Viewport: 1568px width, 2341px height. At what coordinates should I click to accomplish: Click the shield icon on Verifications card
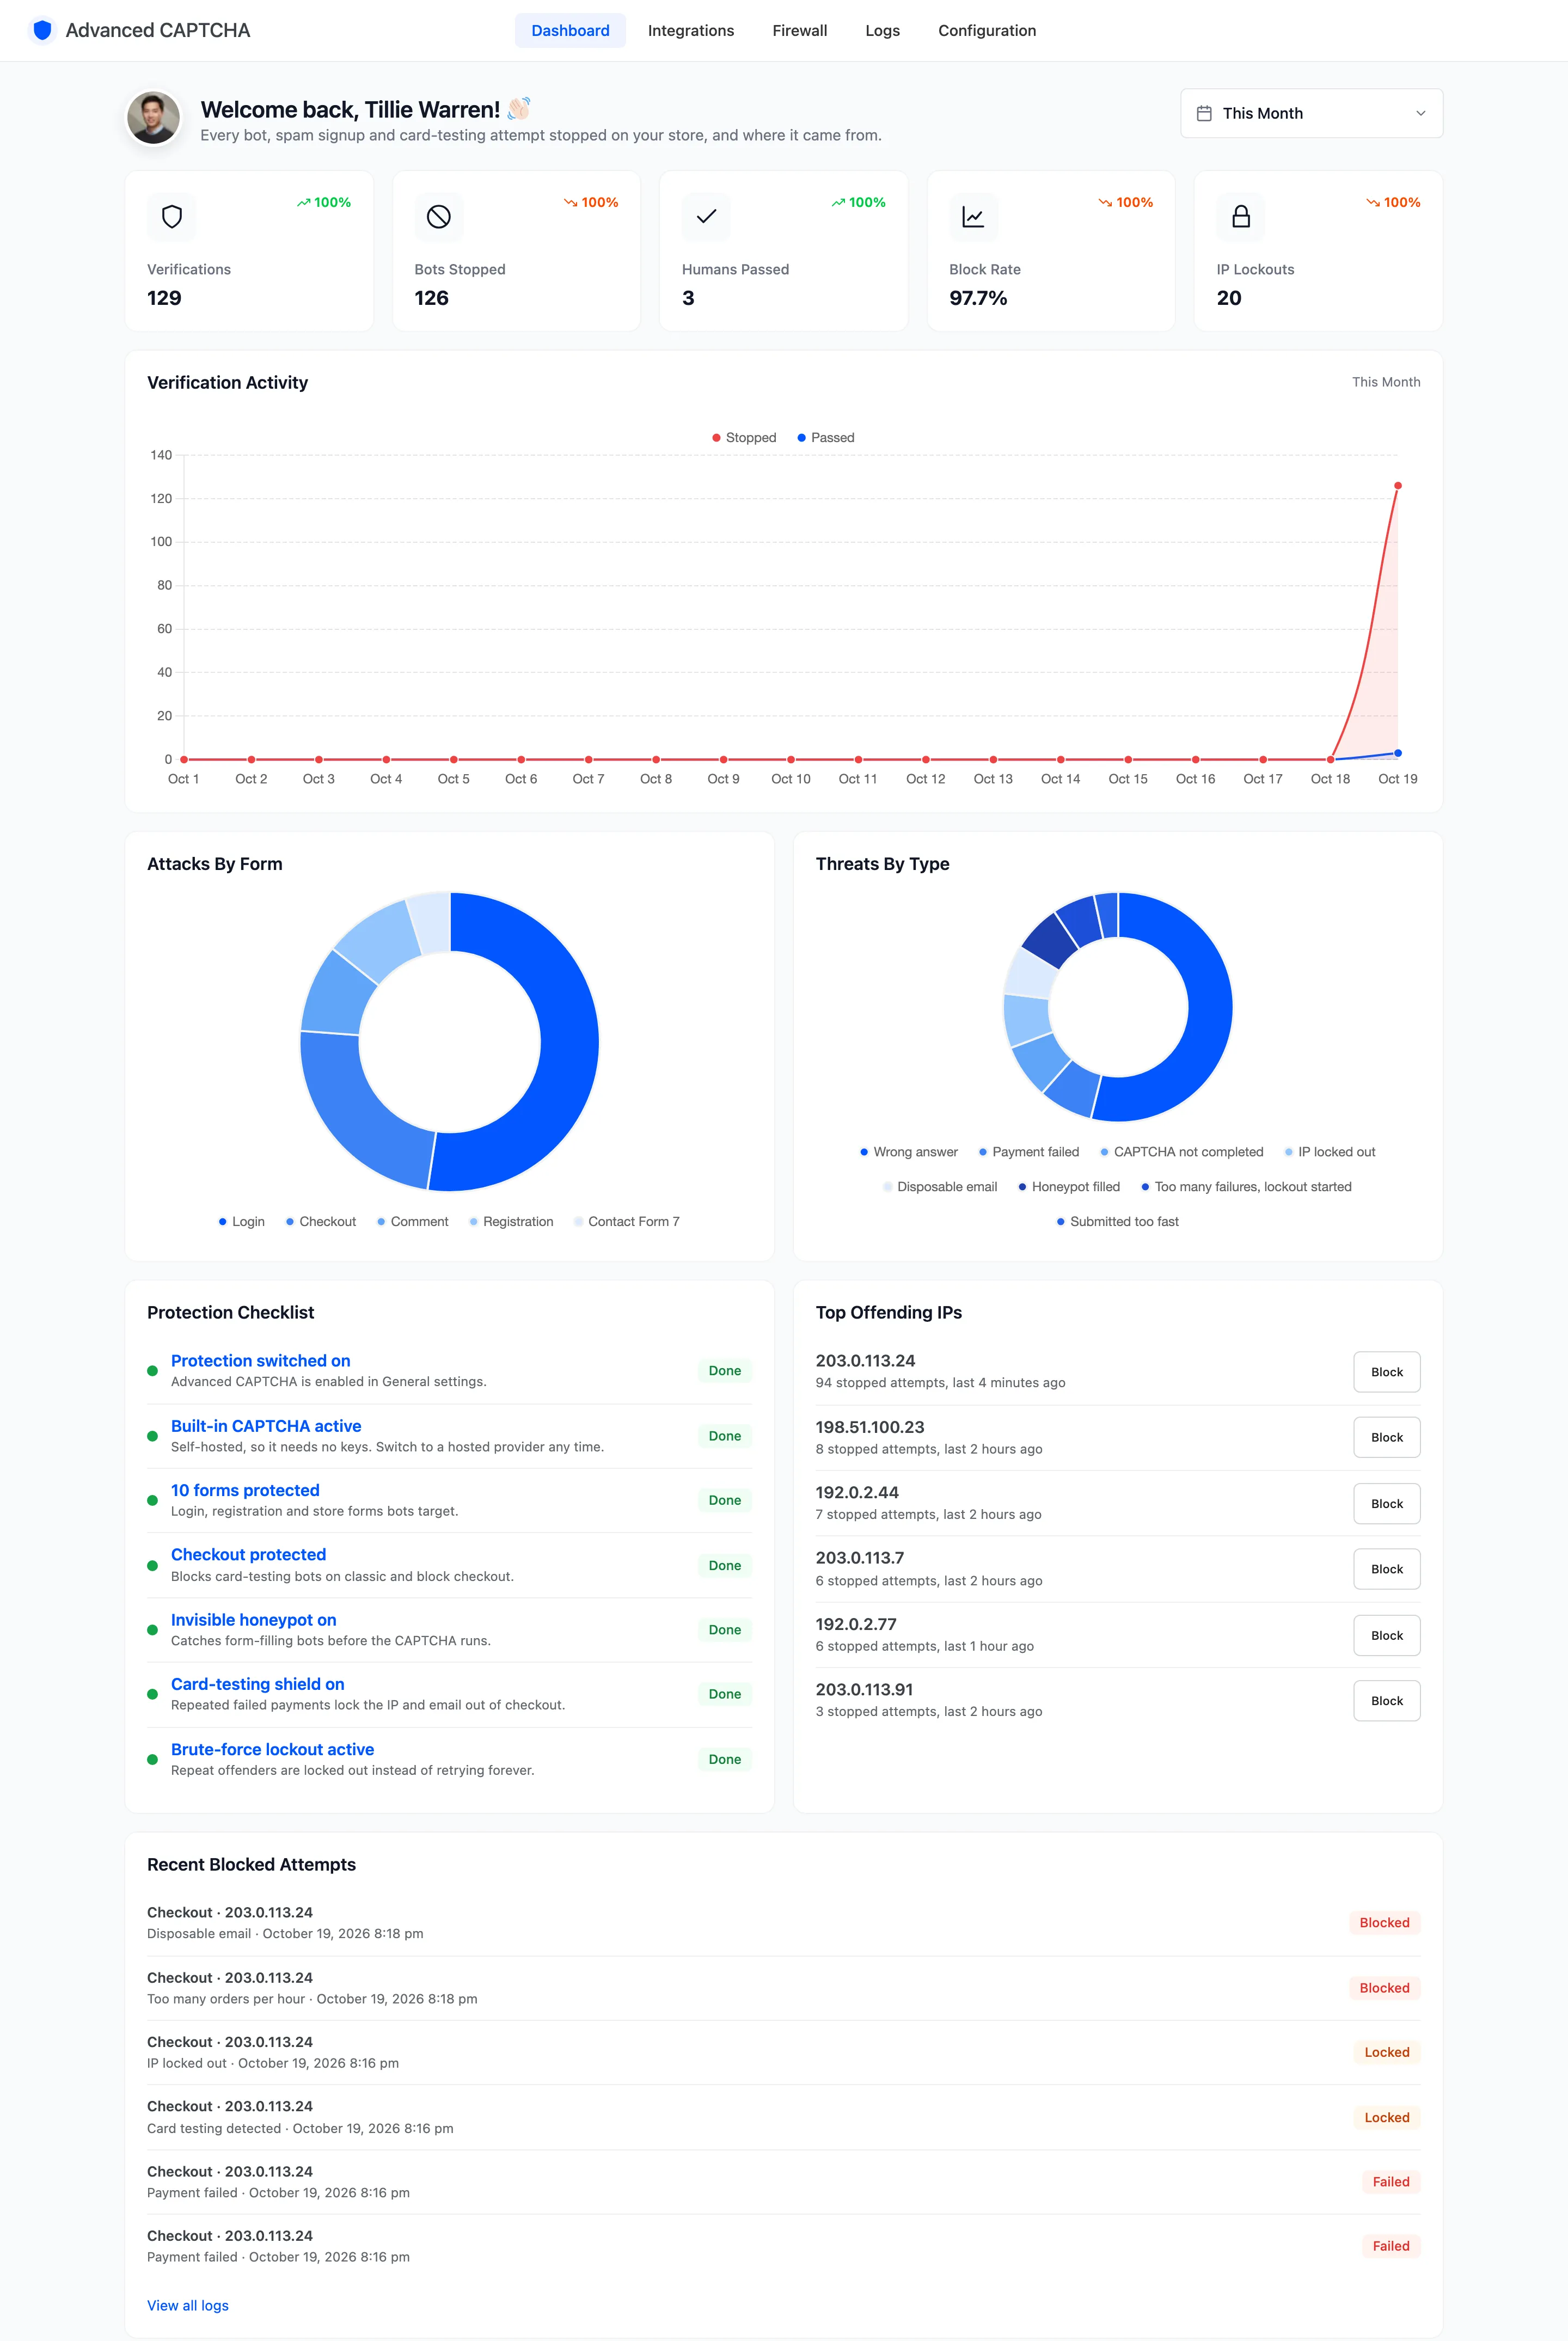point(172,217)
